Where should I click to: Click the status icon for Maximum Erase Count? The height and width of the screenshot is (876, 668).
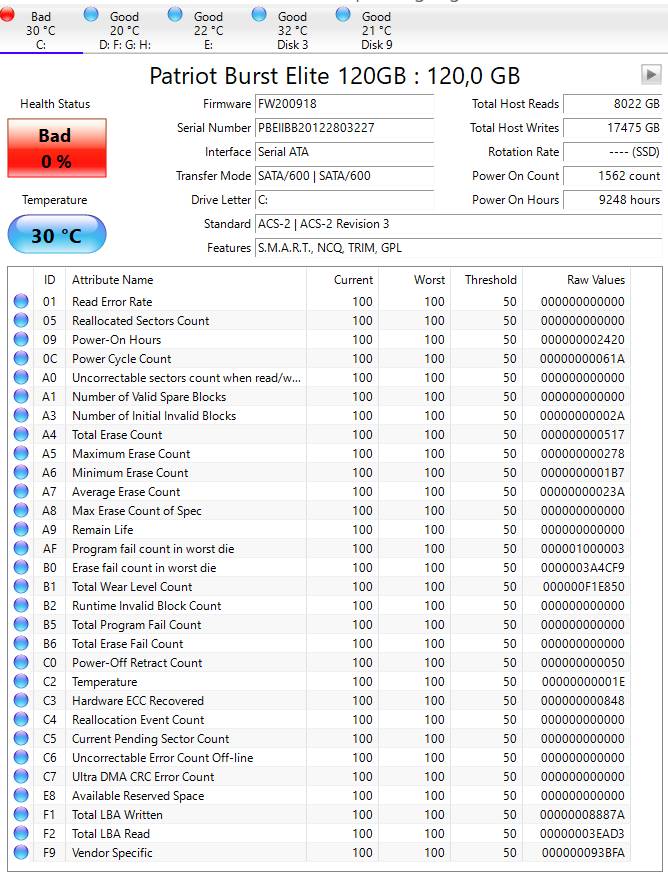tap(21, 453)
